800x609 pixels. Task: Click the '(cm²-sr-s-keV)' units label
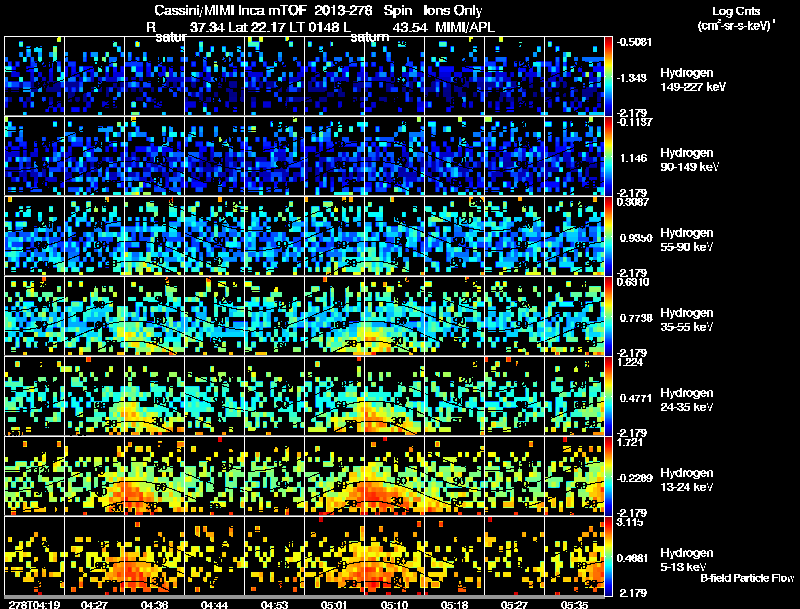click(735, 25)
